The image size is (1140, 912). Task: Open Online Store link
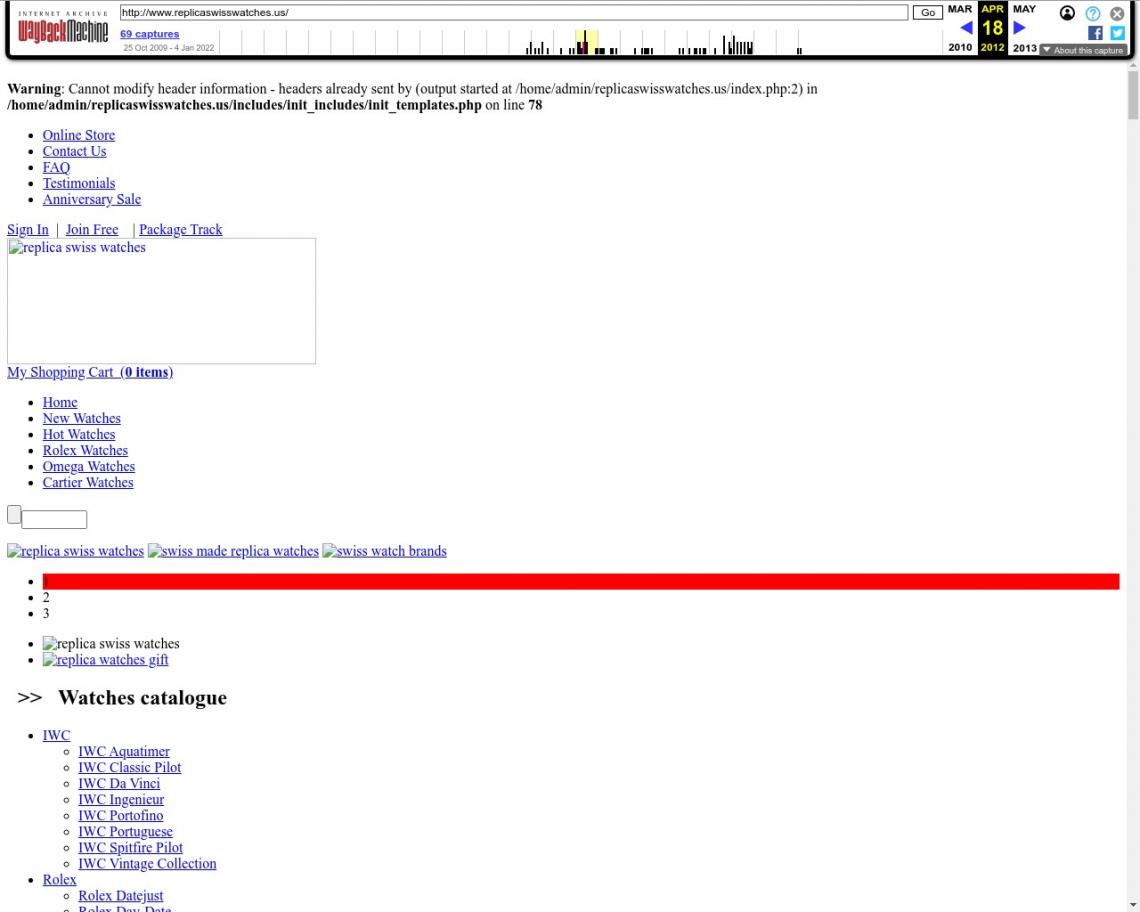click(79, 135)
